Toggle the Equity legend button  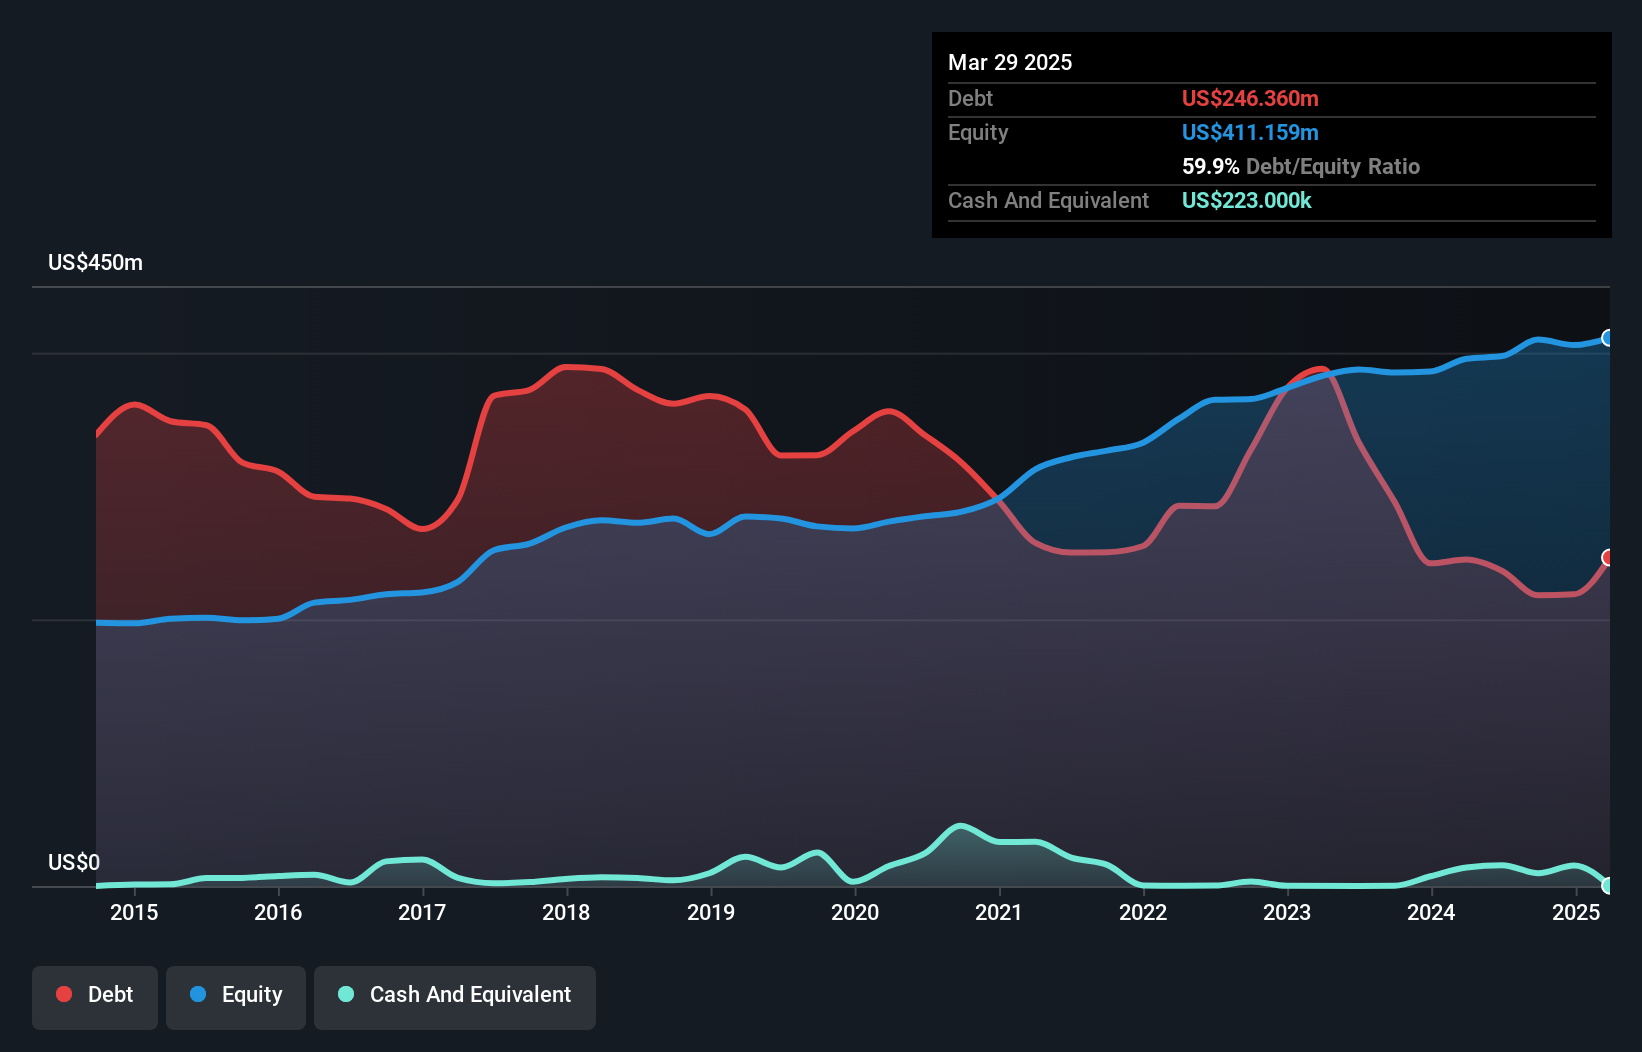point(236,997)
